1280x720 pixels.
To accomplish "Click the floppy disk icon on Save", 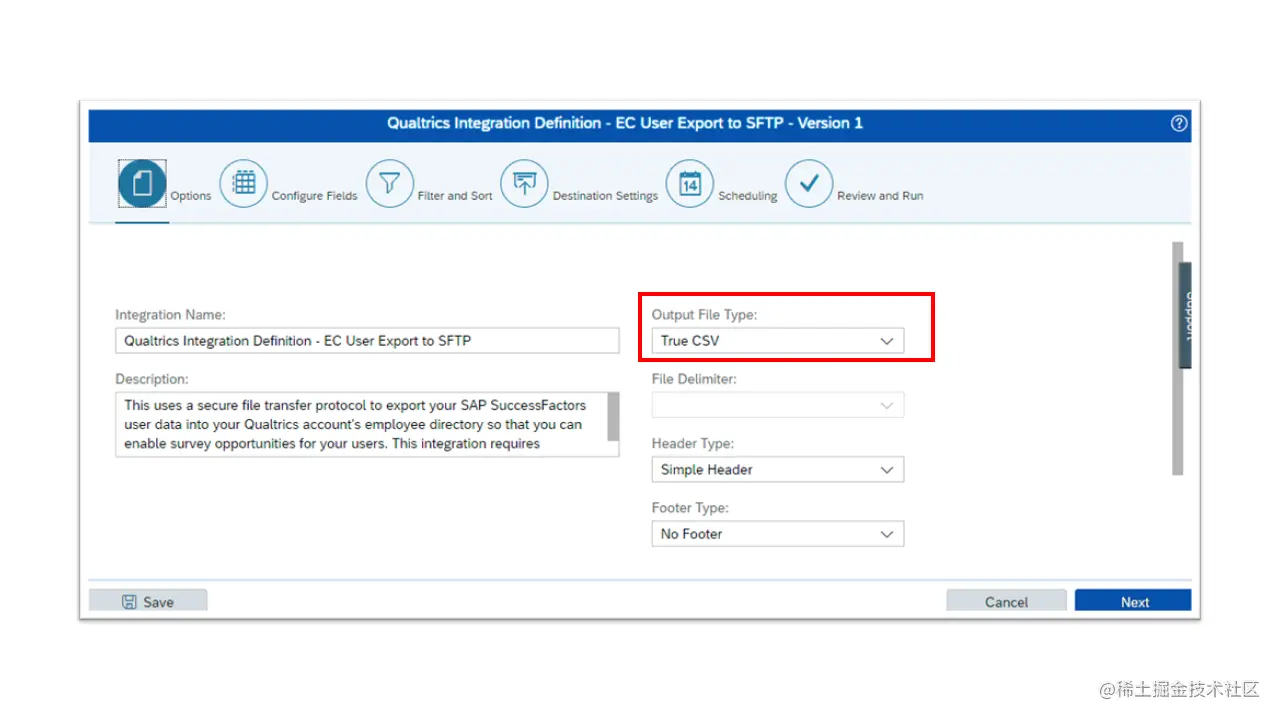I will (129, 602).
